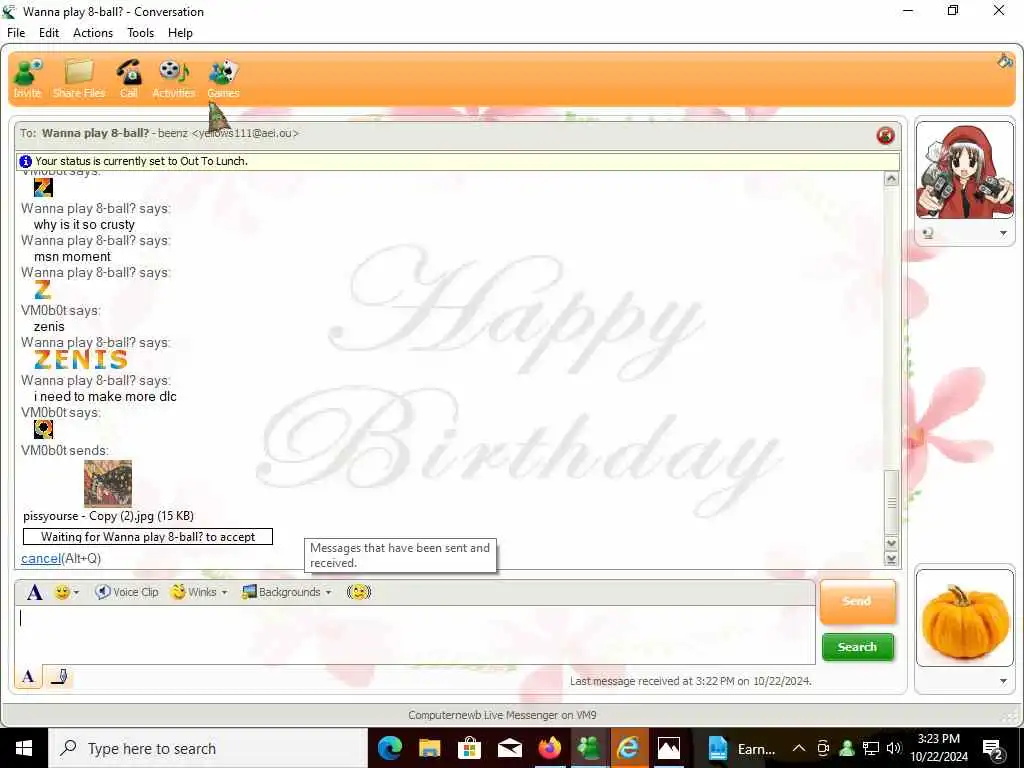
Task: Click the pissyourse image thumbnail
Action: pos(108,483)
